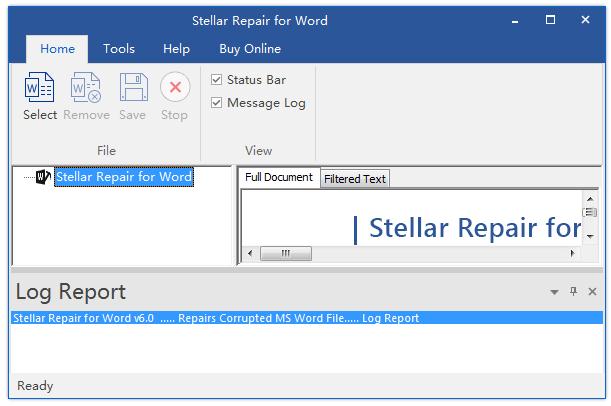Click the preview vertical scrollbar thumb

click(x=590, y=212)
